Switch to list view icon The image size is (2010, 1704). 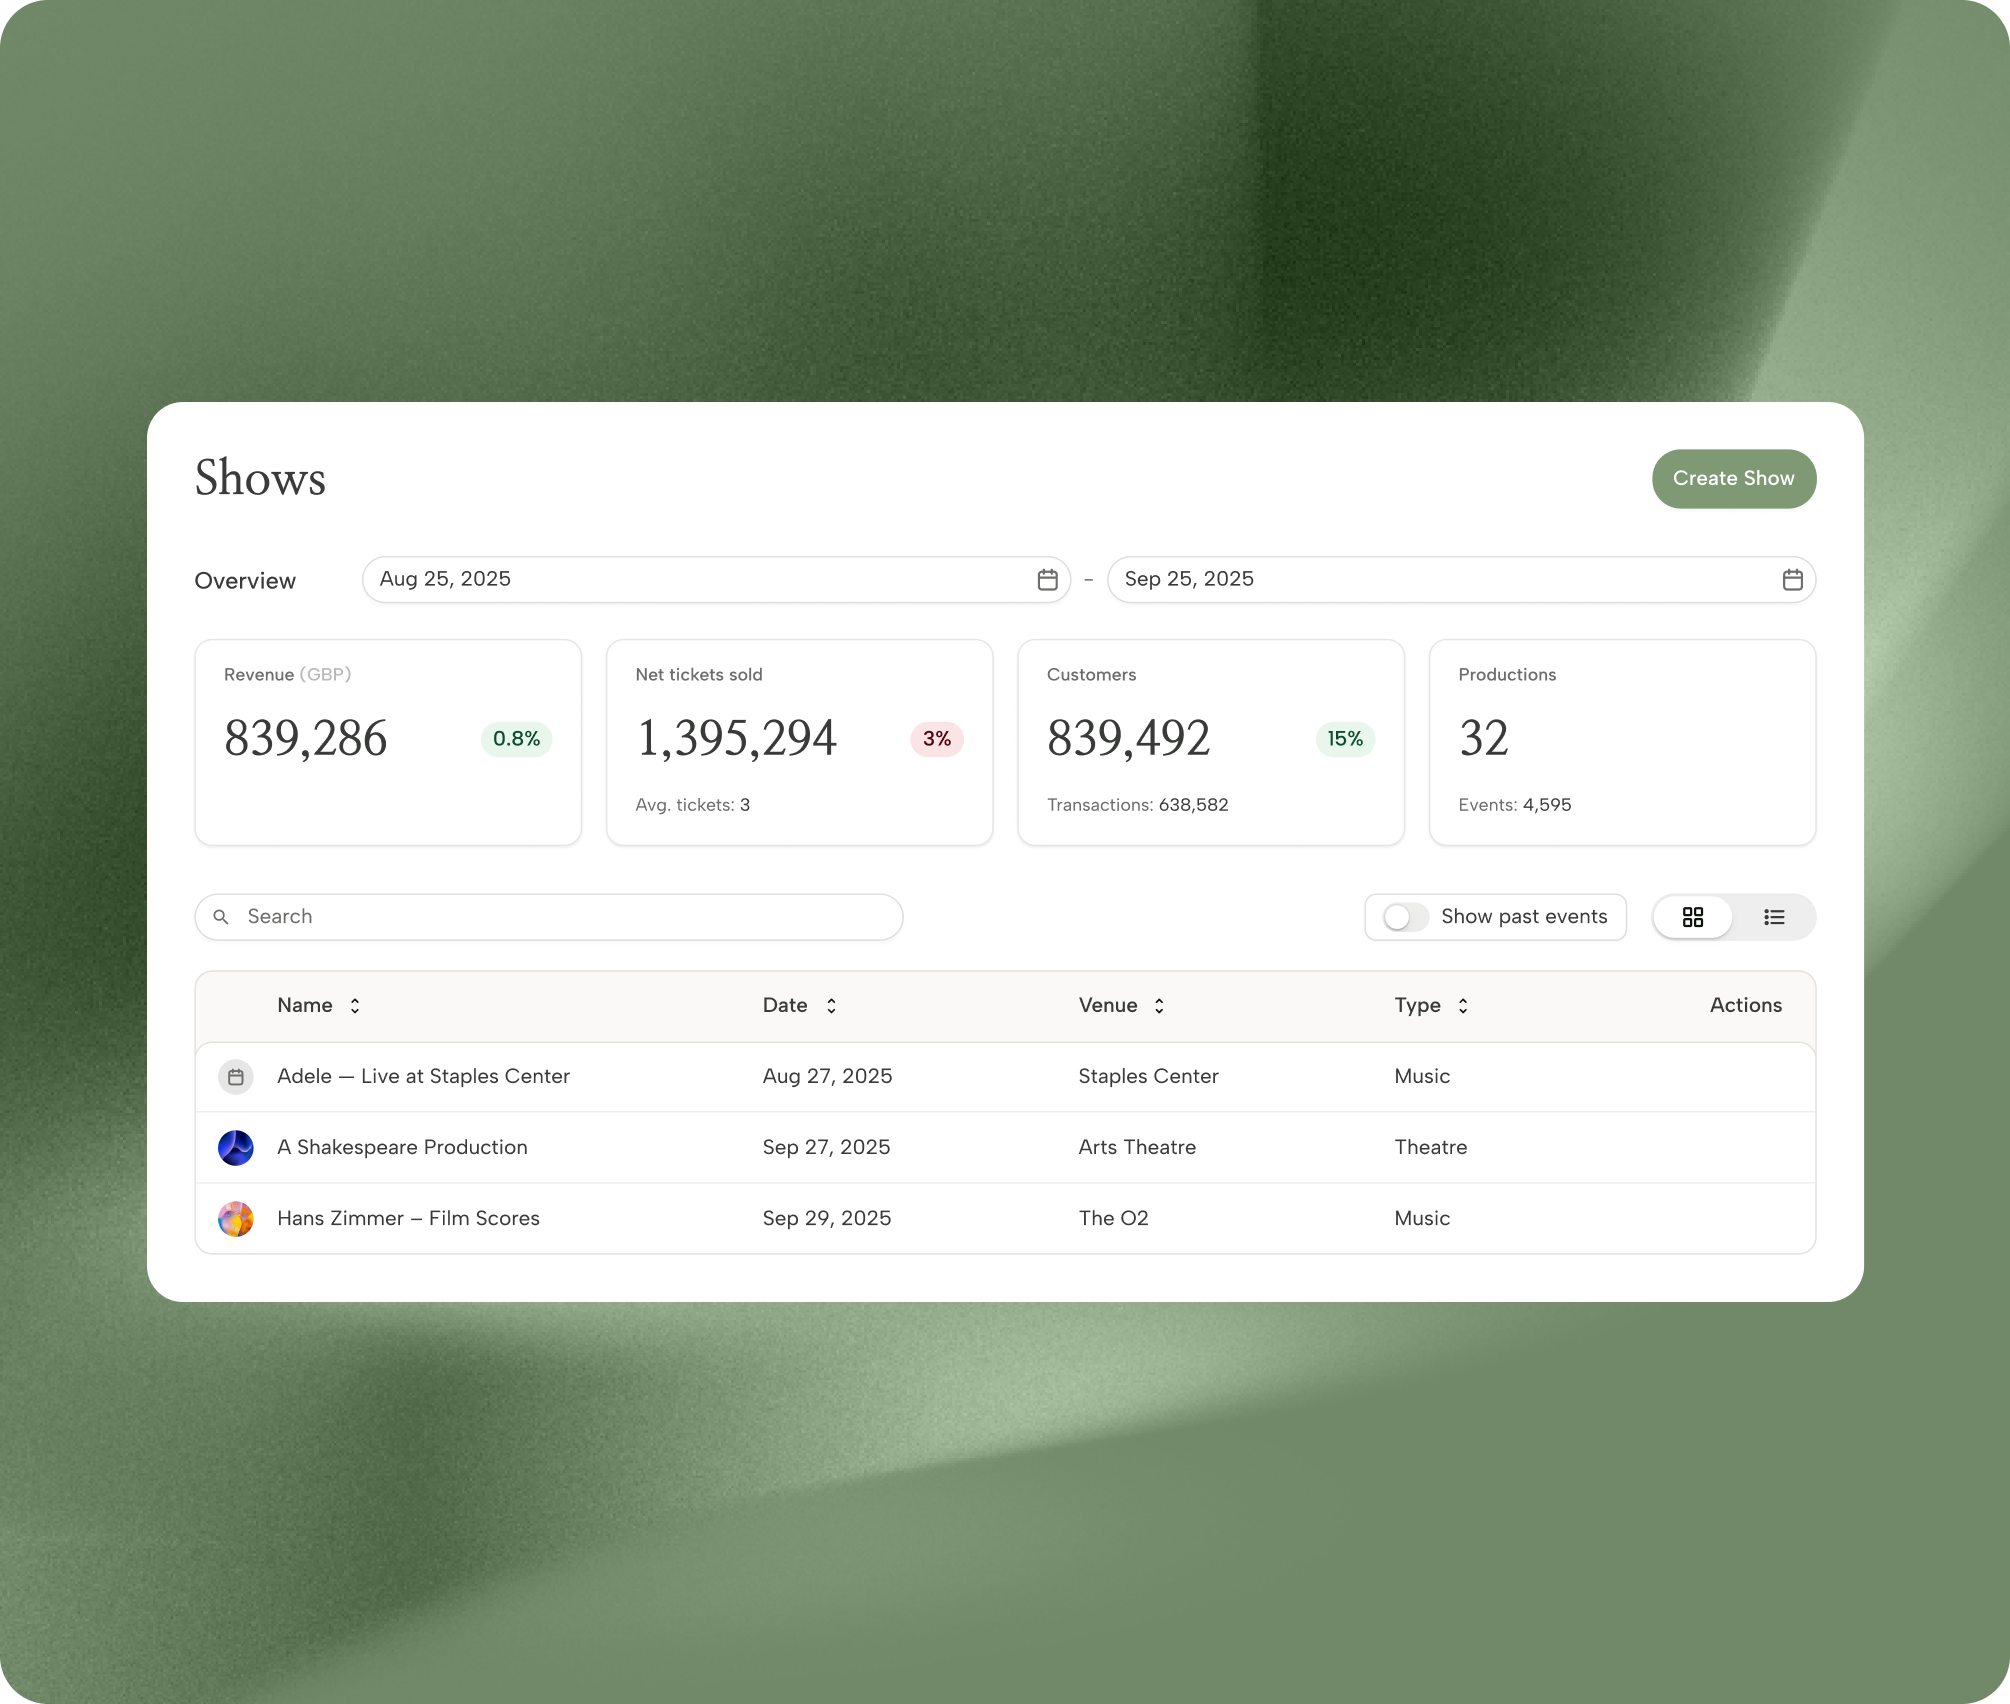[x=1774, y=917]
